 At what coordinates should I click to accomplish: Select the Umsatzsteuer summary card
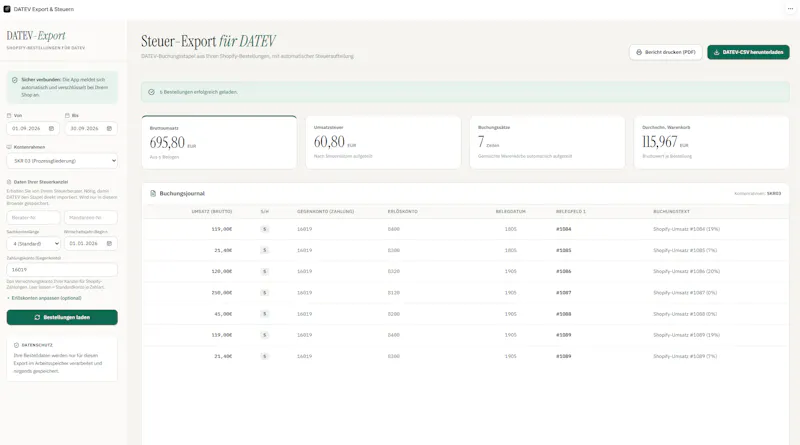[x=383, y=142]
